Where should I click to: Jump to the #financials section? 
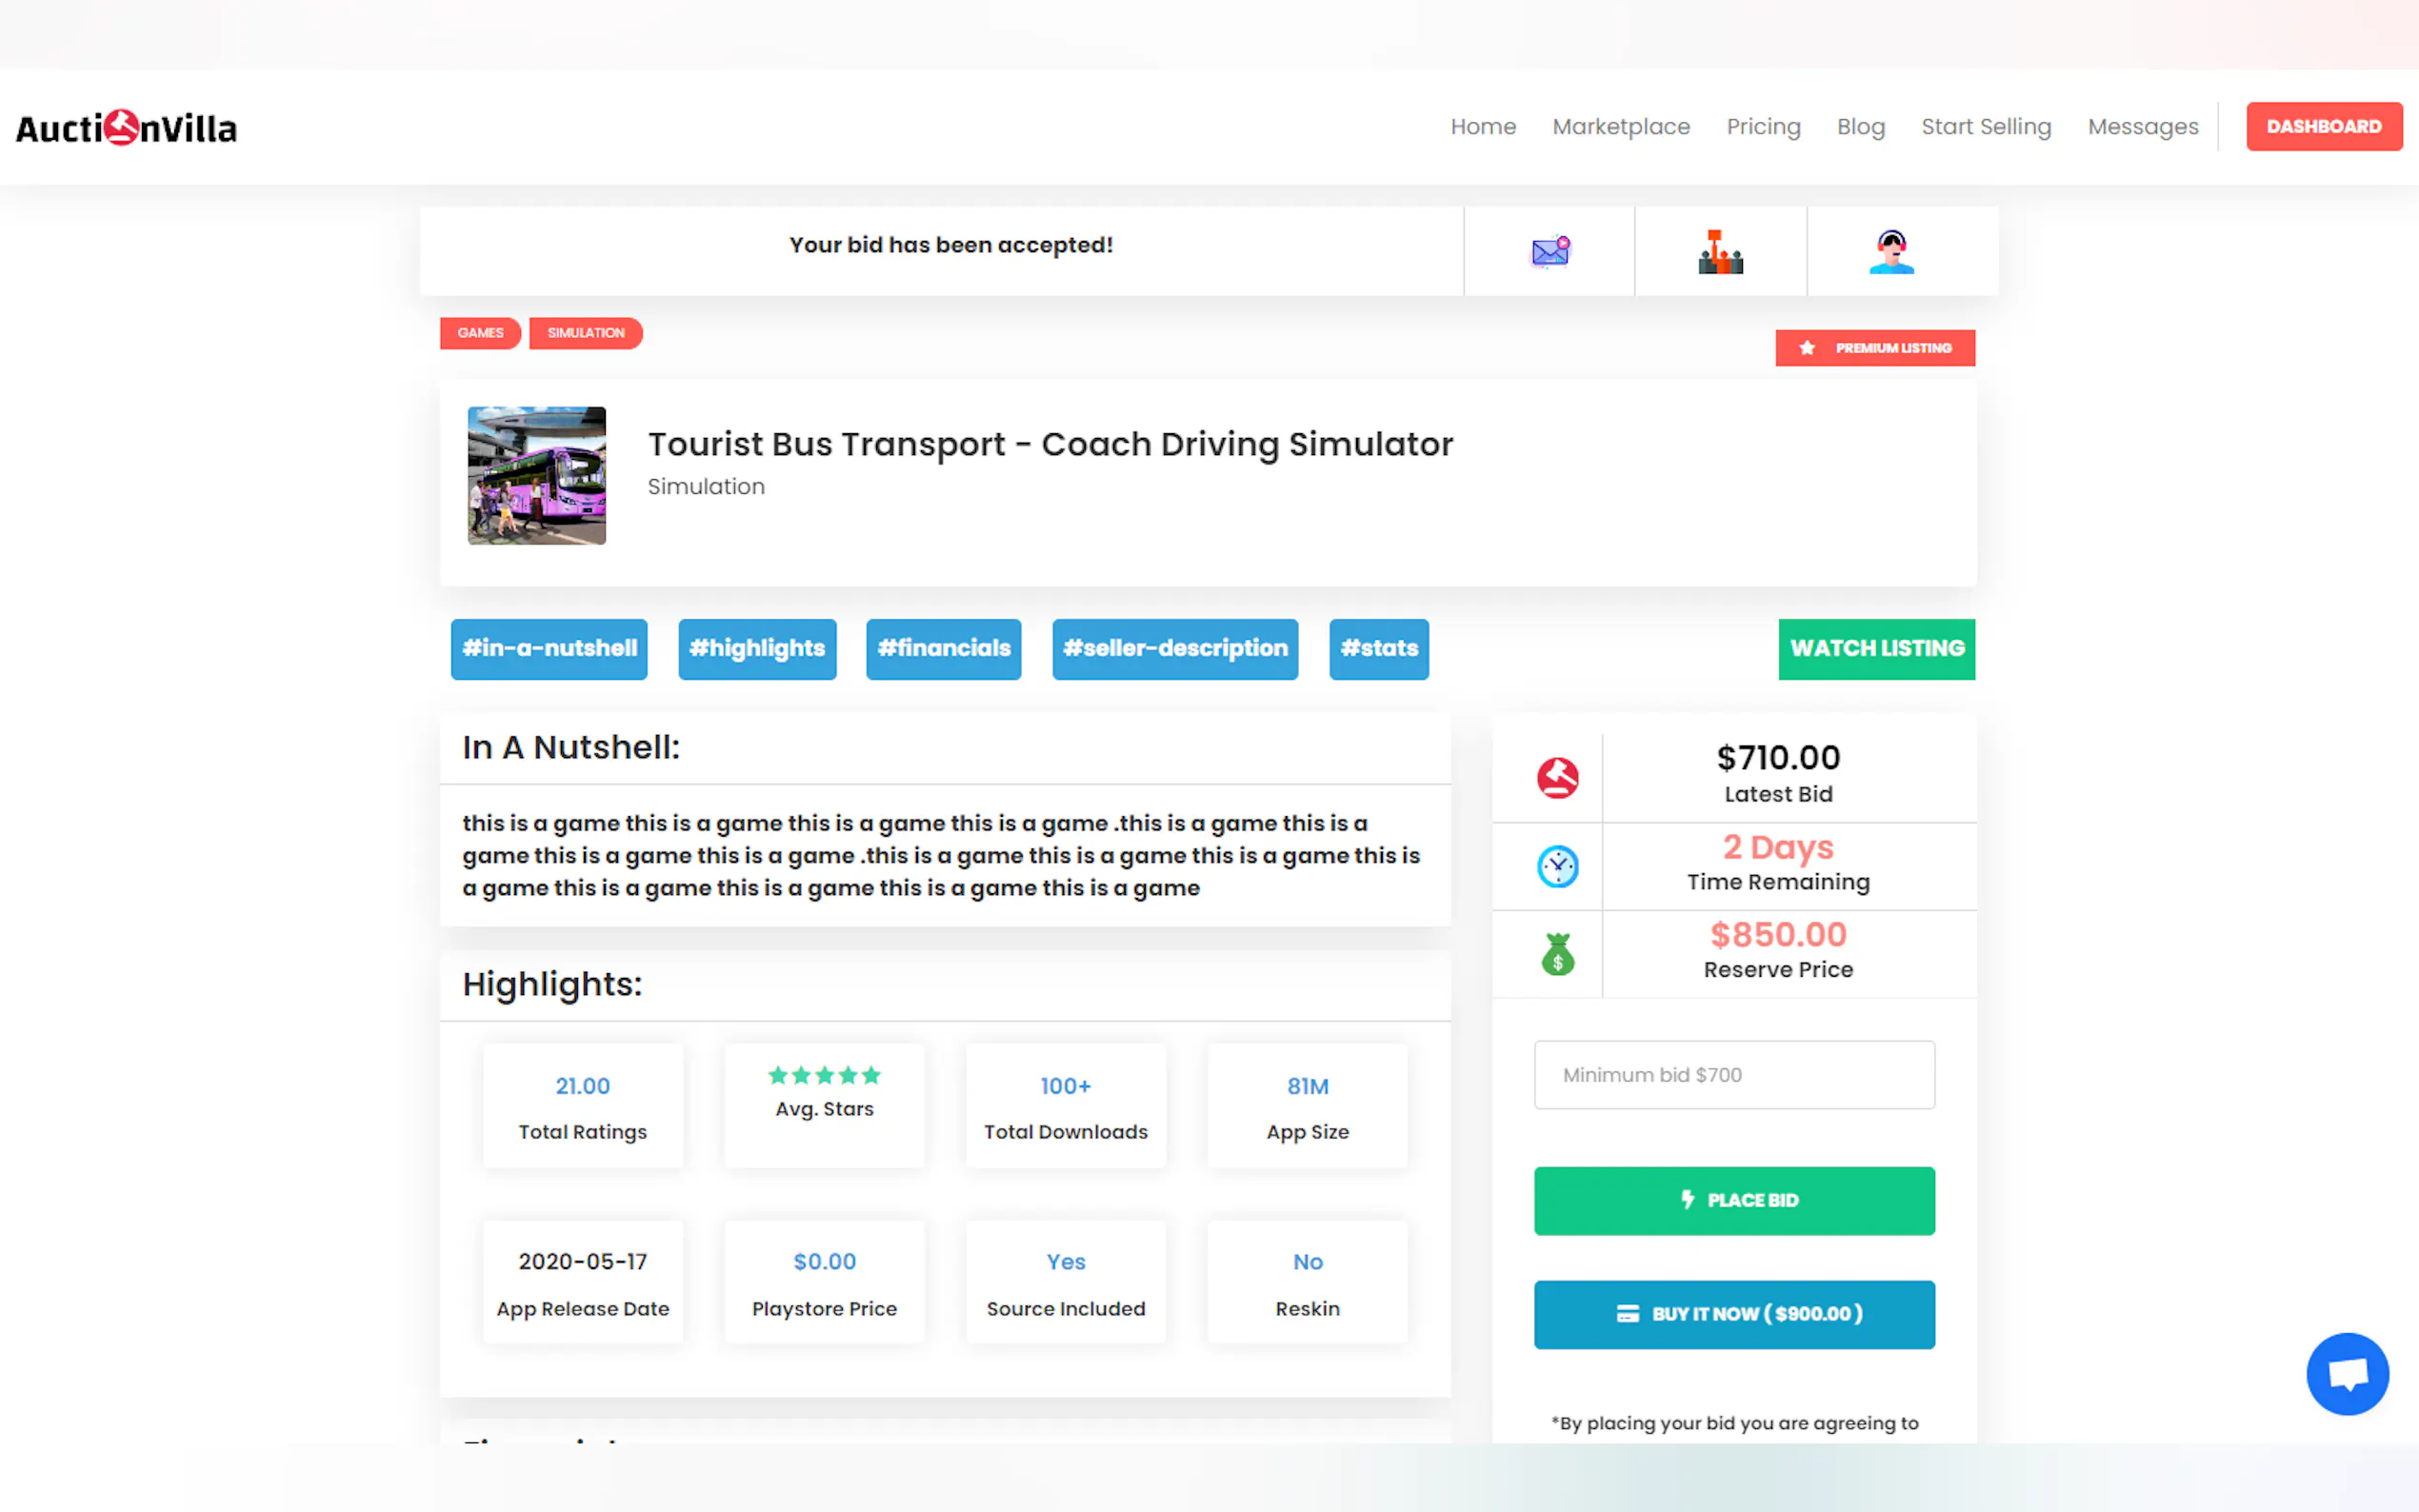[943, 649]
